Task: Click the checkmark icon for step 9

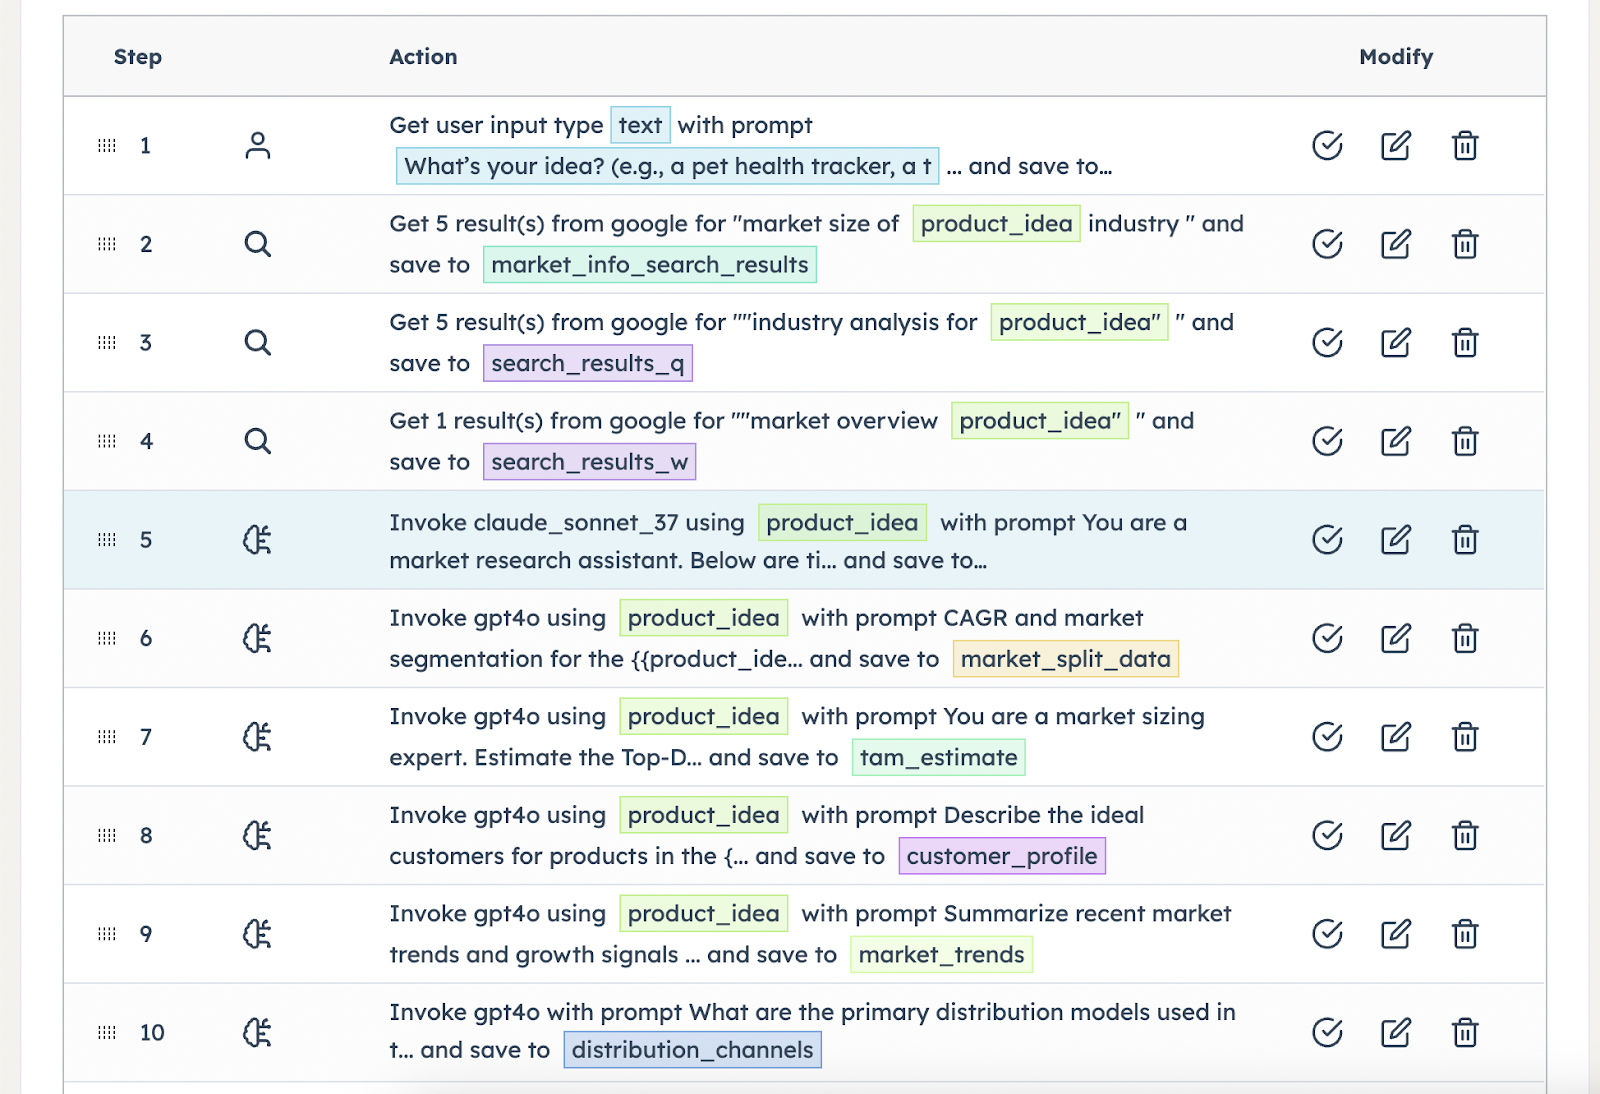Action: (1327, 934)
